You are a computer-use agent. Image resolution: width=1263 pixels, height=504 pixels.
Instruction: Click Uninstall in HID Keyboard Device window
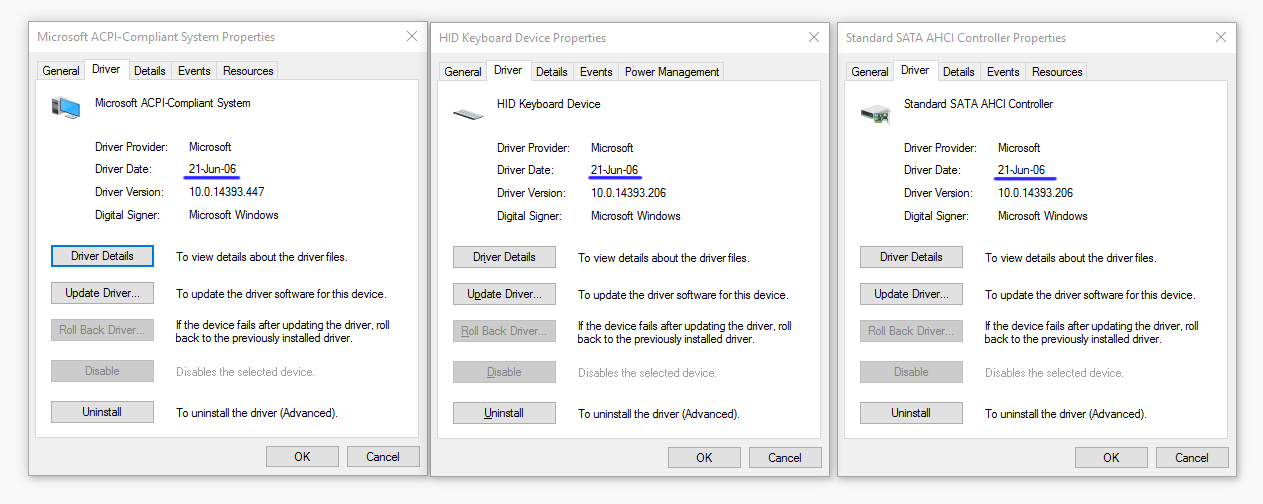504,412
